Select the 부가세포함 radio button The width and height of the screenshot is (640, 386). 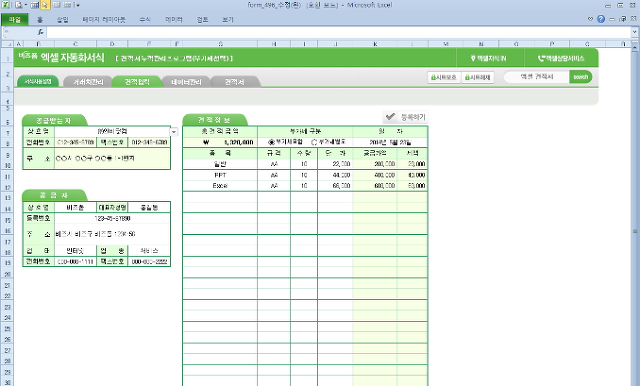tap(271, 142)
